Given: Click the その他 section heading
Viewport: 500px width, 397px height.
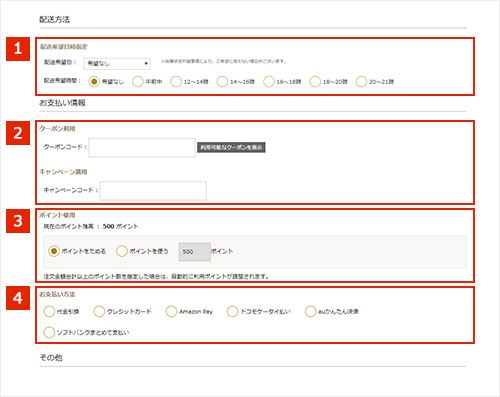Looking at the screenshot, I should 51,358.
